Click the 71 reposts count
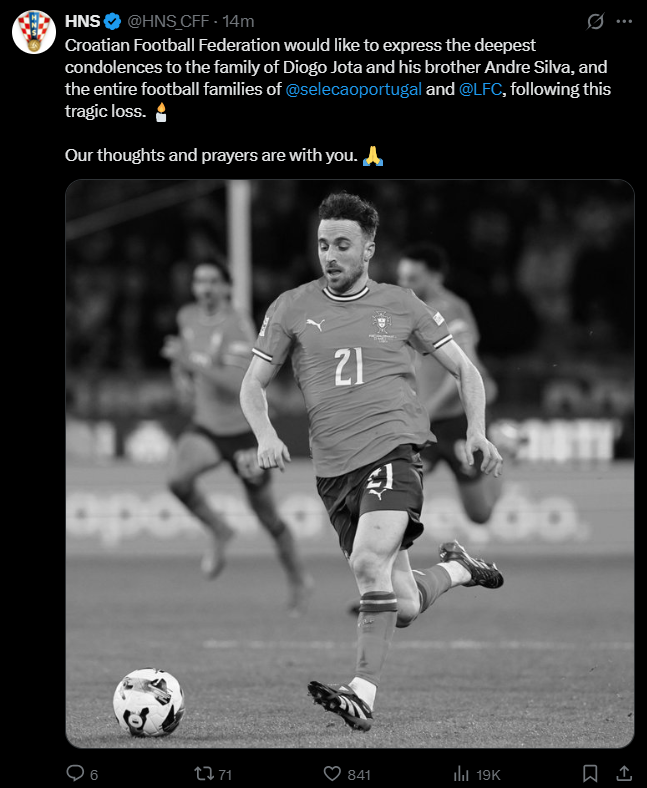Viewport: 647px width, 788px height. tap(225, 774)
